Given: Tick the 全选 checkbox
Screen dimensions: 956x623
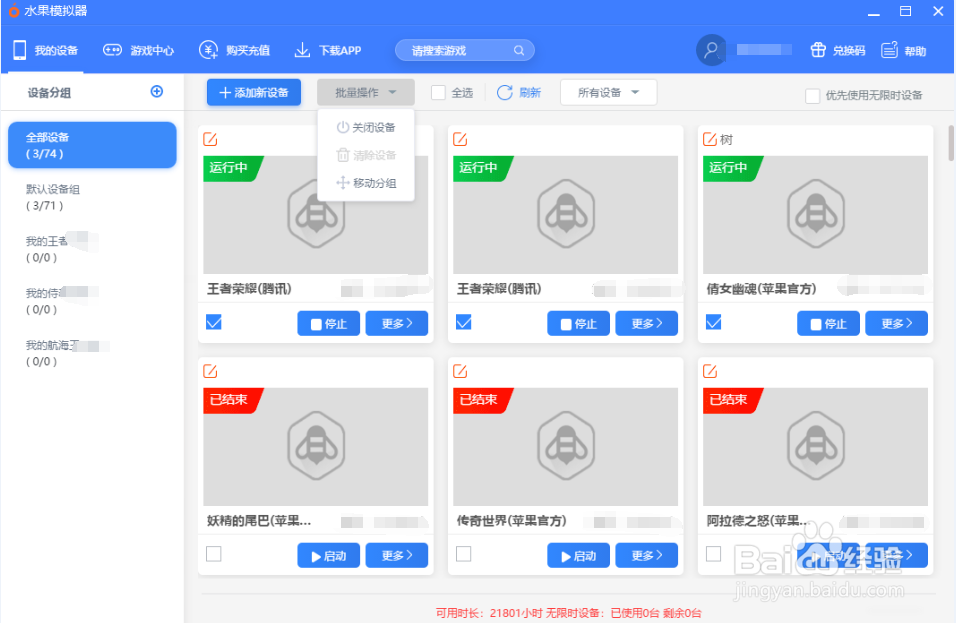Looking at the screenshot, I should [438, 93].
